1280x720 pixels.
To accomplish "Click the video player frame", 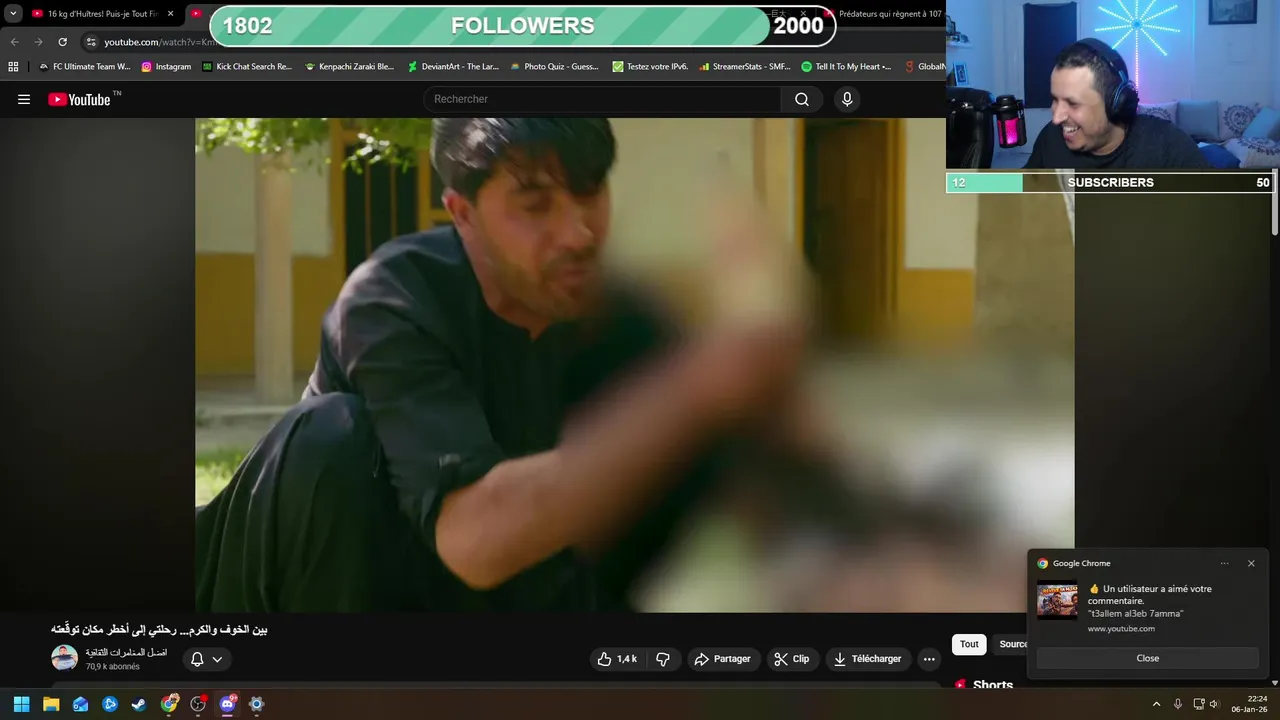I will coord(635,365).
